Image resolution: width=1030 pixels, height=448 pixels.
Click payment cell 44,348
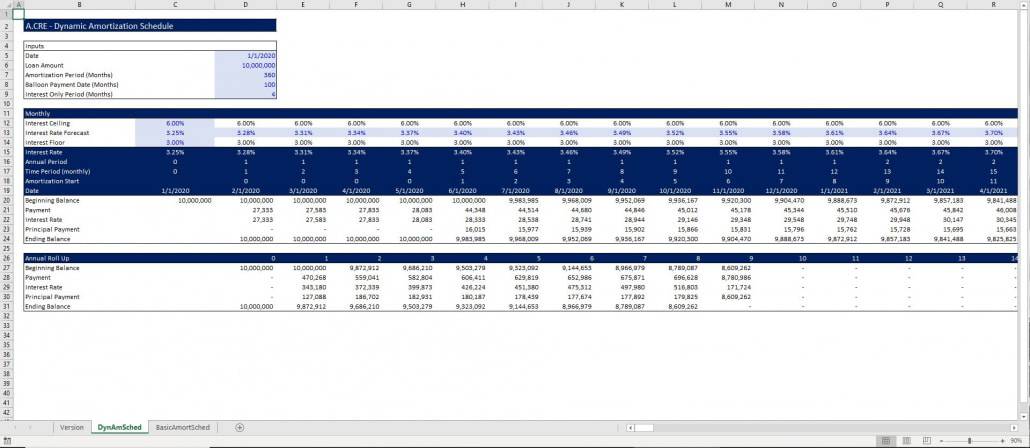(462, 210)
